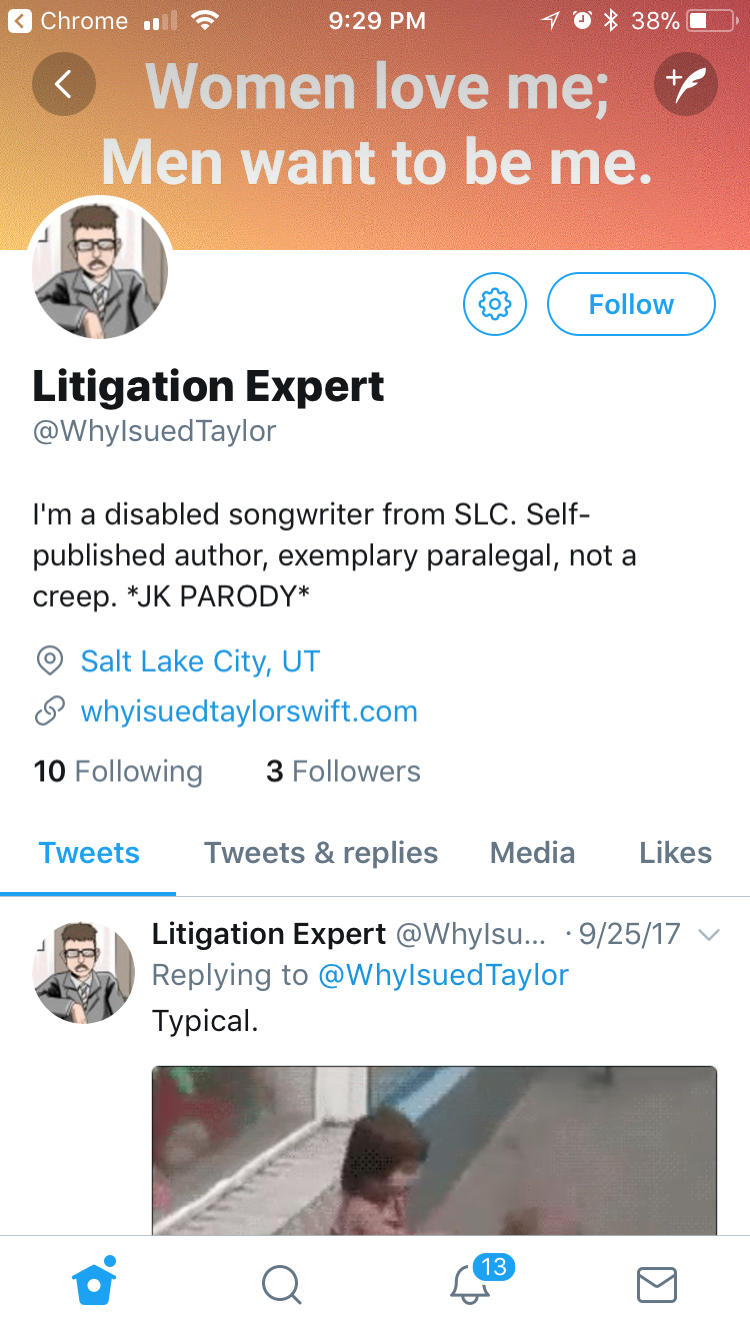The width and height of the screenshot is (750, 1334).
Task: Open the profile avatar picture
Action: click(x=99, y=269)
